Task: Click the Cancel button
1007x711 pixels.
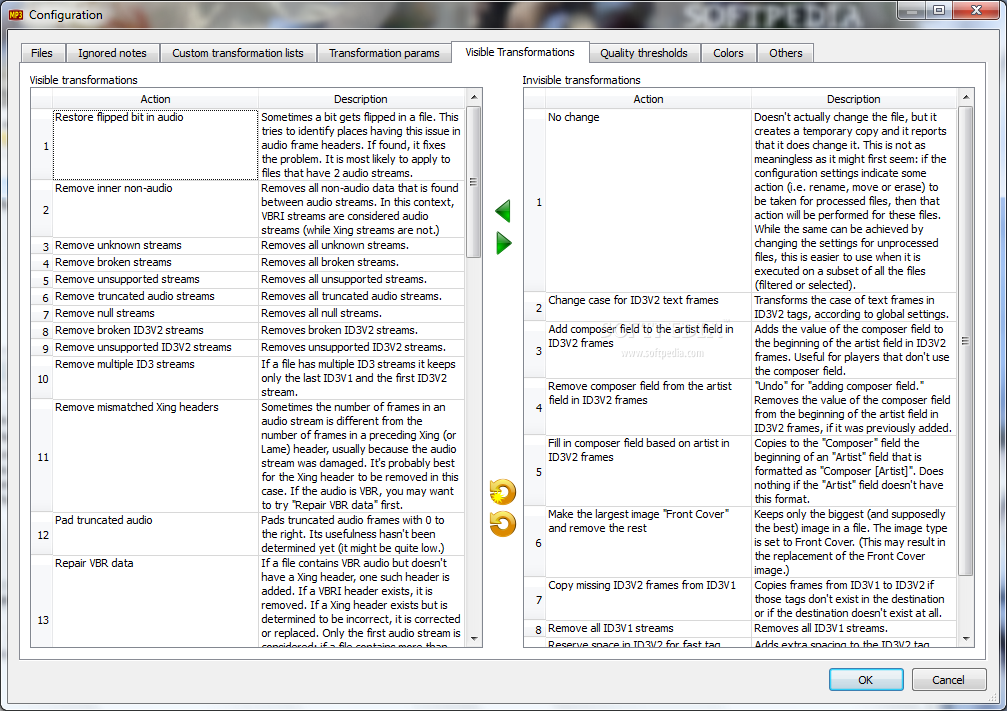Action: click(x=949, y=680)
